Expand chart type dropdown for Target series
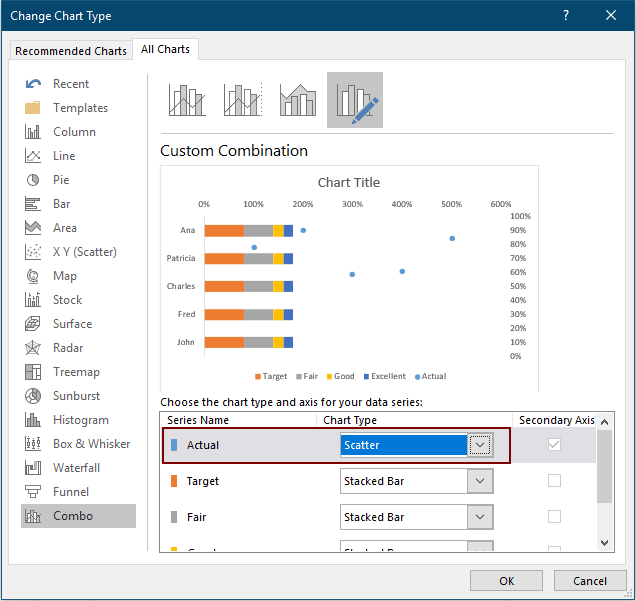This screenshot has height=601, width=636. pos(481,481)
